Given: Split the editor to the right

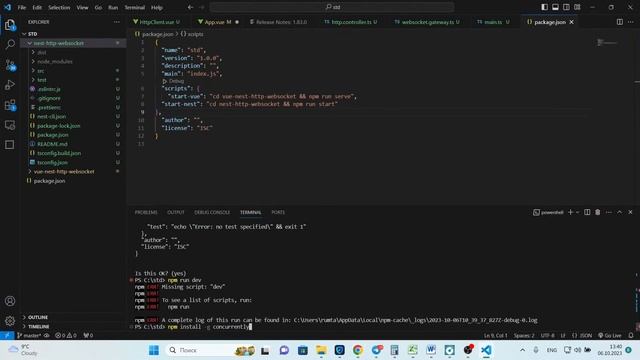Looking at the screenshot, I should coord(620,22).
